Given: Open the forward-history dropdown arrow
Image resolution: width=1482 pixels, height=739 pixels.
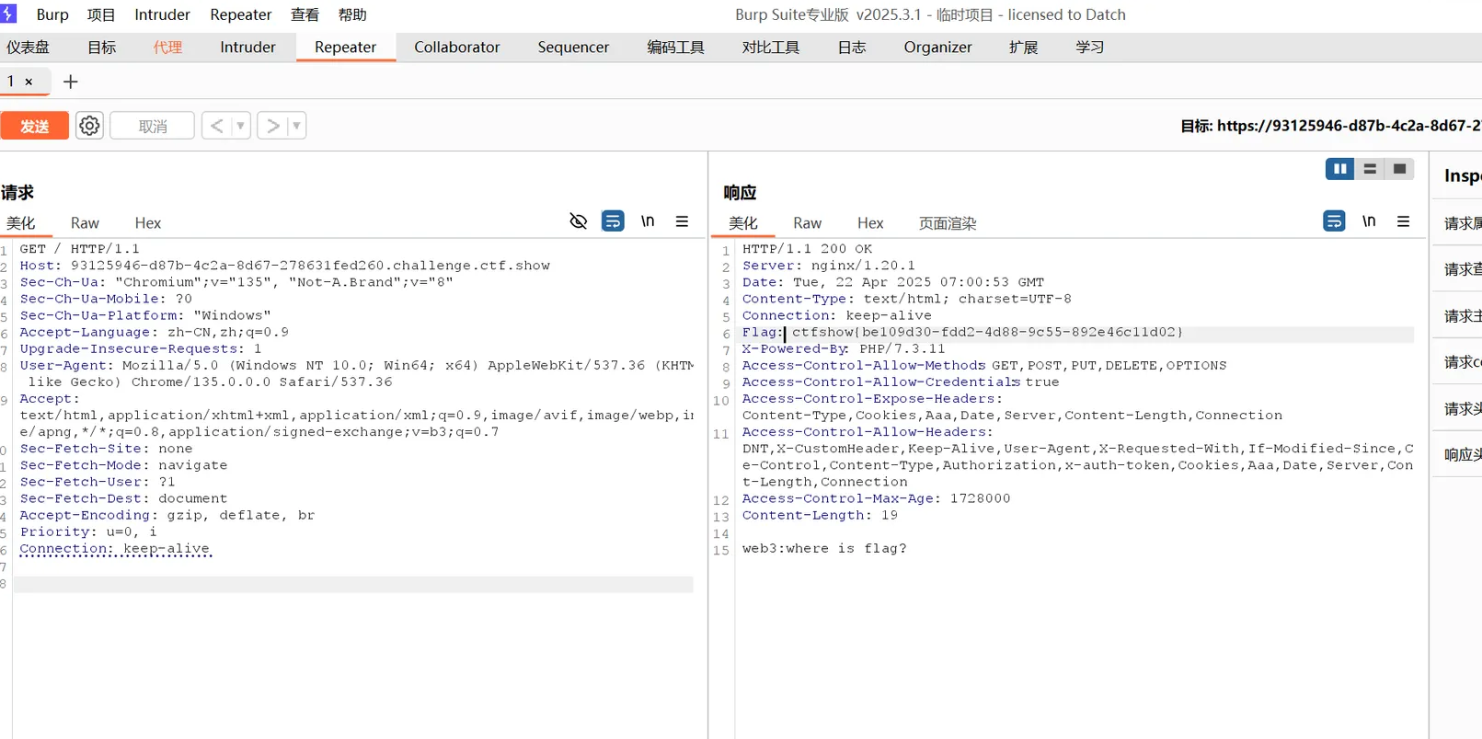Looking at the screenshot, I should pyautogui.click(x=296, y=126).
